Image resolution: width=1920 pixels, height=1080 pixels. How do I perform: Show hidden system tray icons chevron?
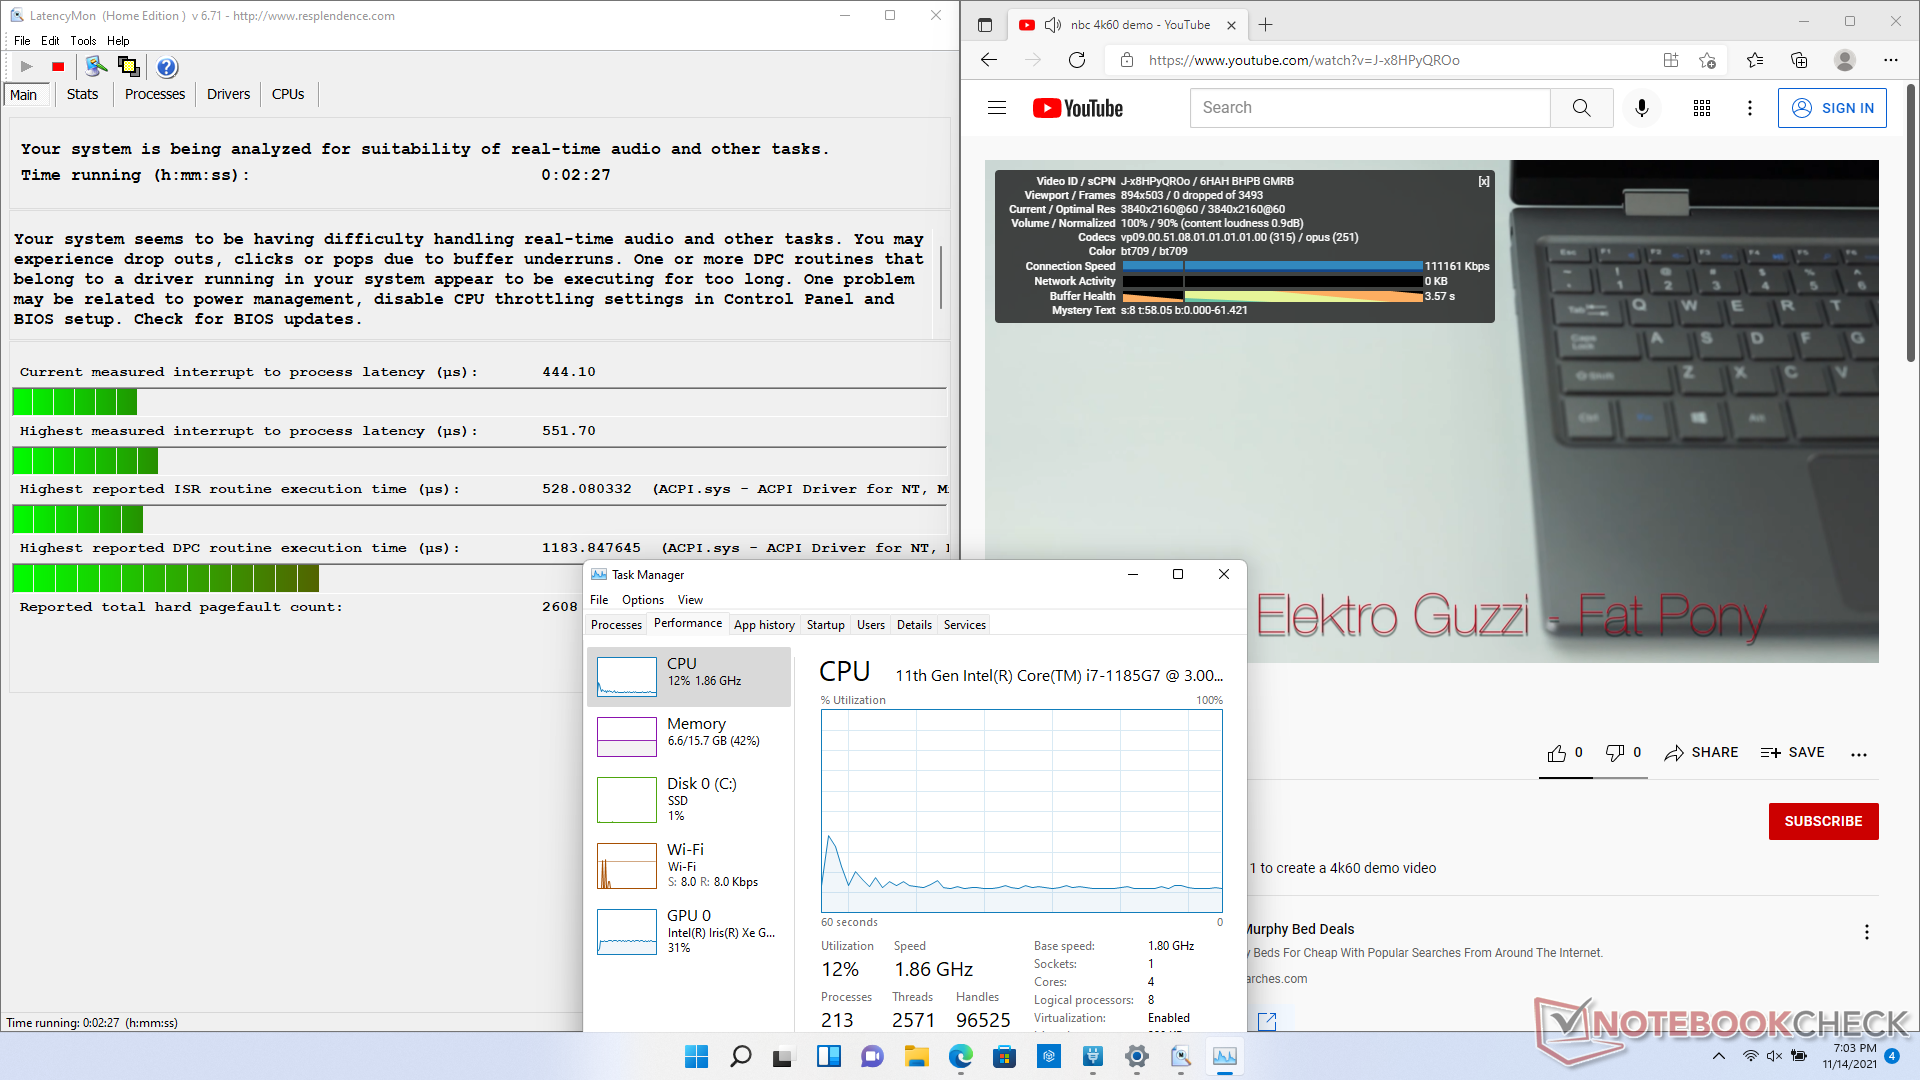pos(1718,1056)
